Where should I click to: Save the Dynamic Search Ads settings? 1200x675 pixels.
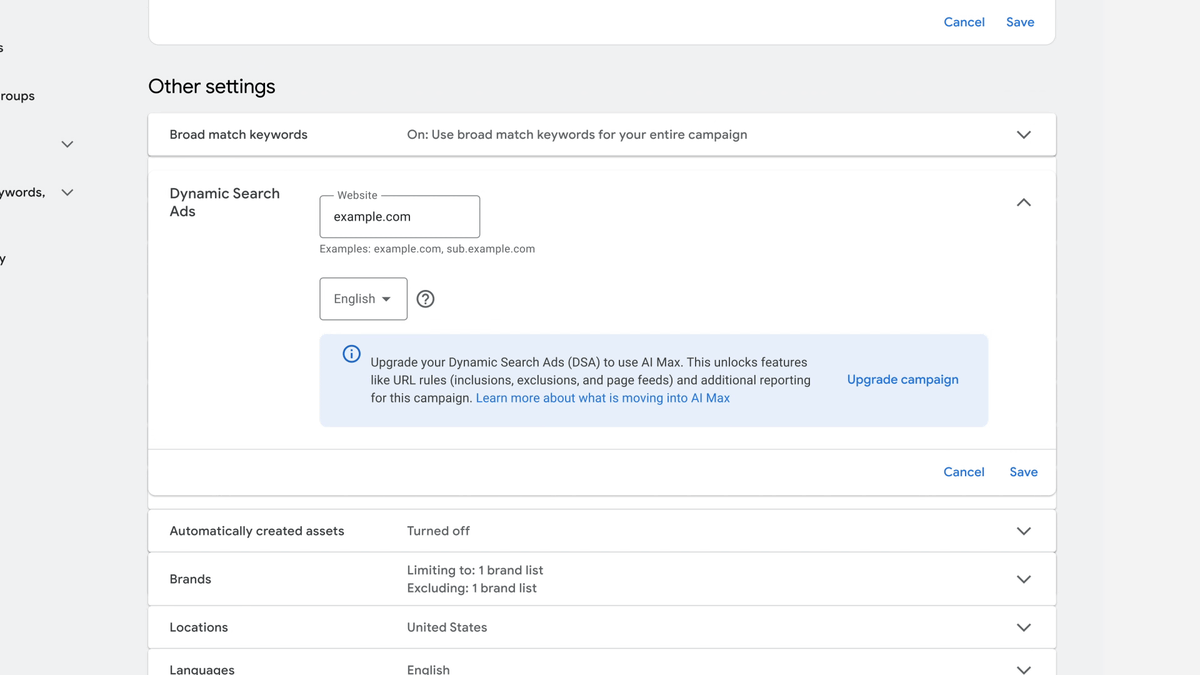click(1023, 472)
